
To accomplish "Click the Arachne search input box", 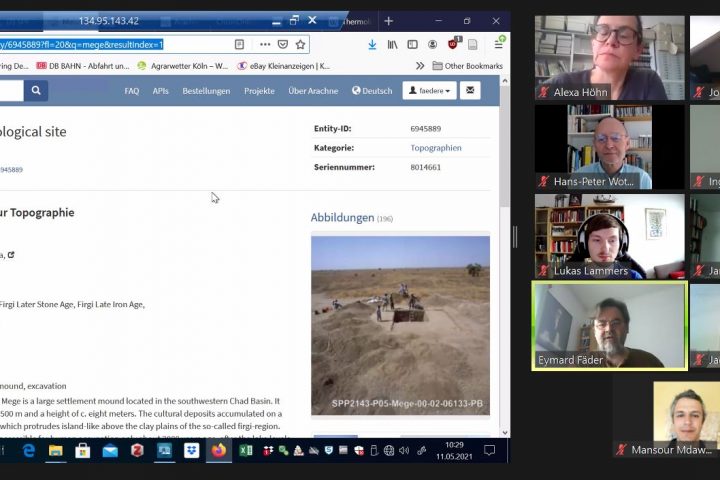I will pos(11,90).
